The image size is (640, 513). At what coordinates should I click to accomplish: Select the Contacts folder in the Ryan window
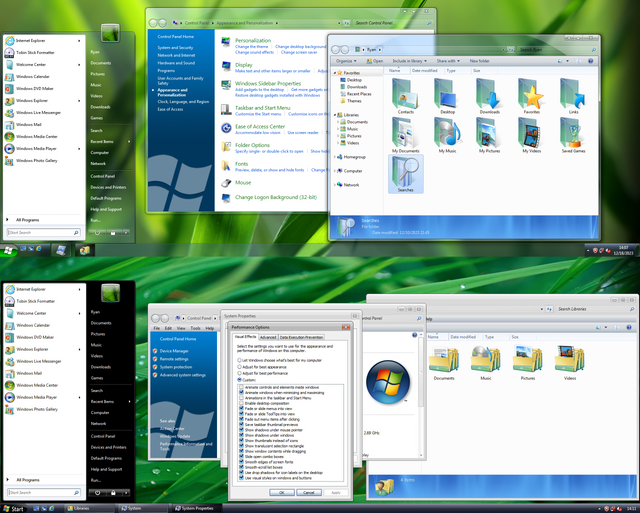pos(405,96)
